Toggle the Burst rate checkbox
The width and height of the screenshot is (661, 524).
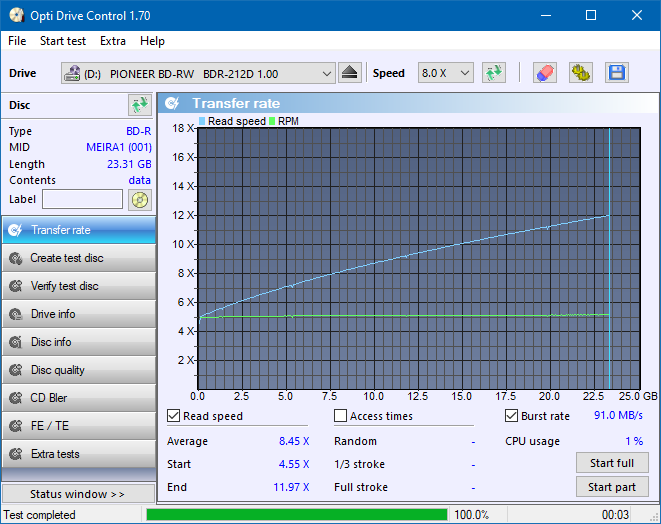coord(512,416)
